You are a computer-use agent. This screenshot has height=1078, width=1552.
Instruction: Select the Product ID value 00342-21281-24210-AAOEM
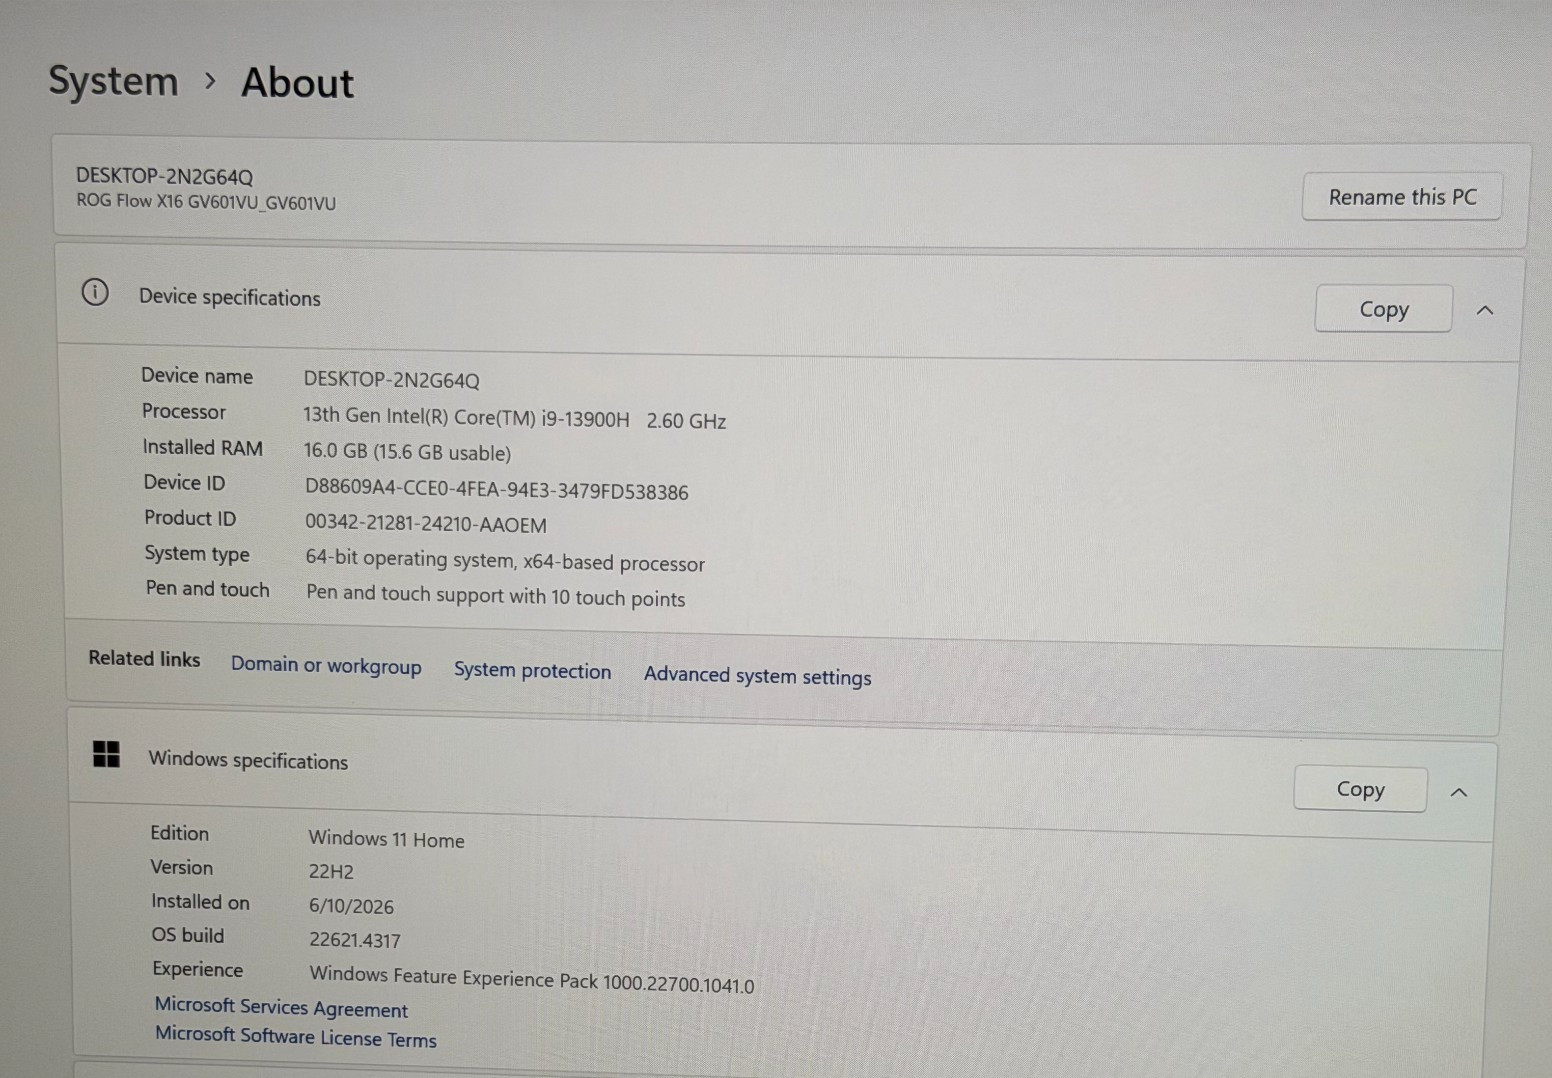(426, 524)
